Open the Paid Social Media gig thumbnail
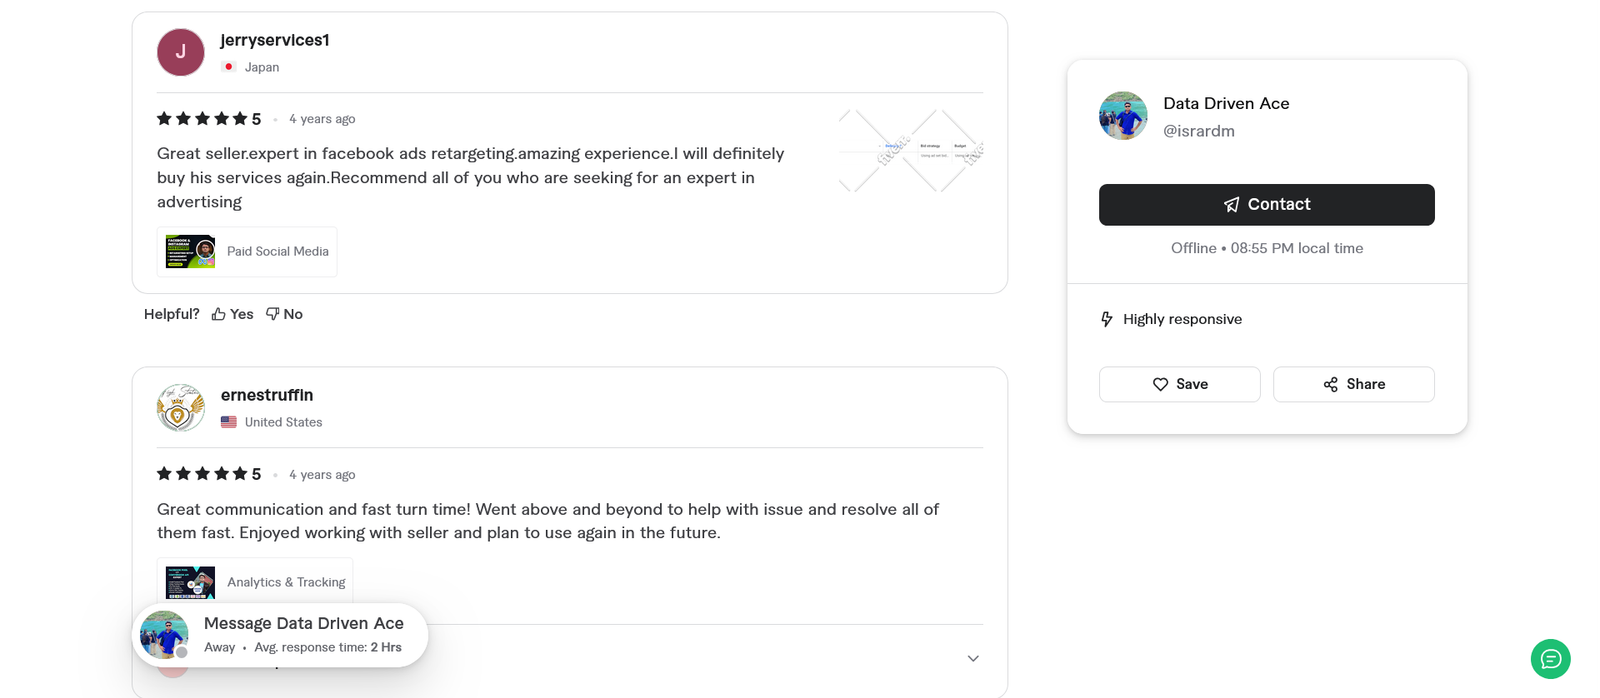The width and height of the screenshot is (1600, 698). coord(189,251)
